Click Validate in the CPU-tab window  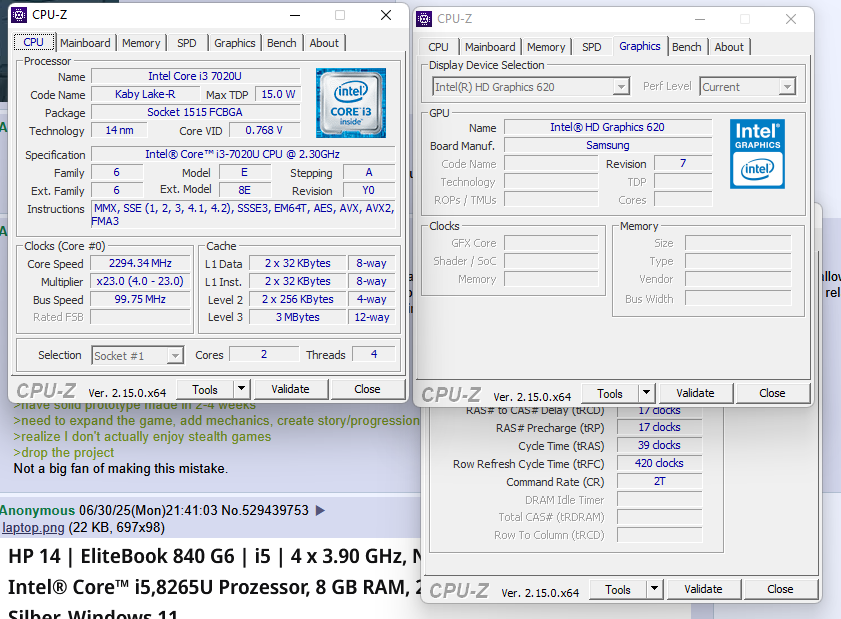(290, 389)
